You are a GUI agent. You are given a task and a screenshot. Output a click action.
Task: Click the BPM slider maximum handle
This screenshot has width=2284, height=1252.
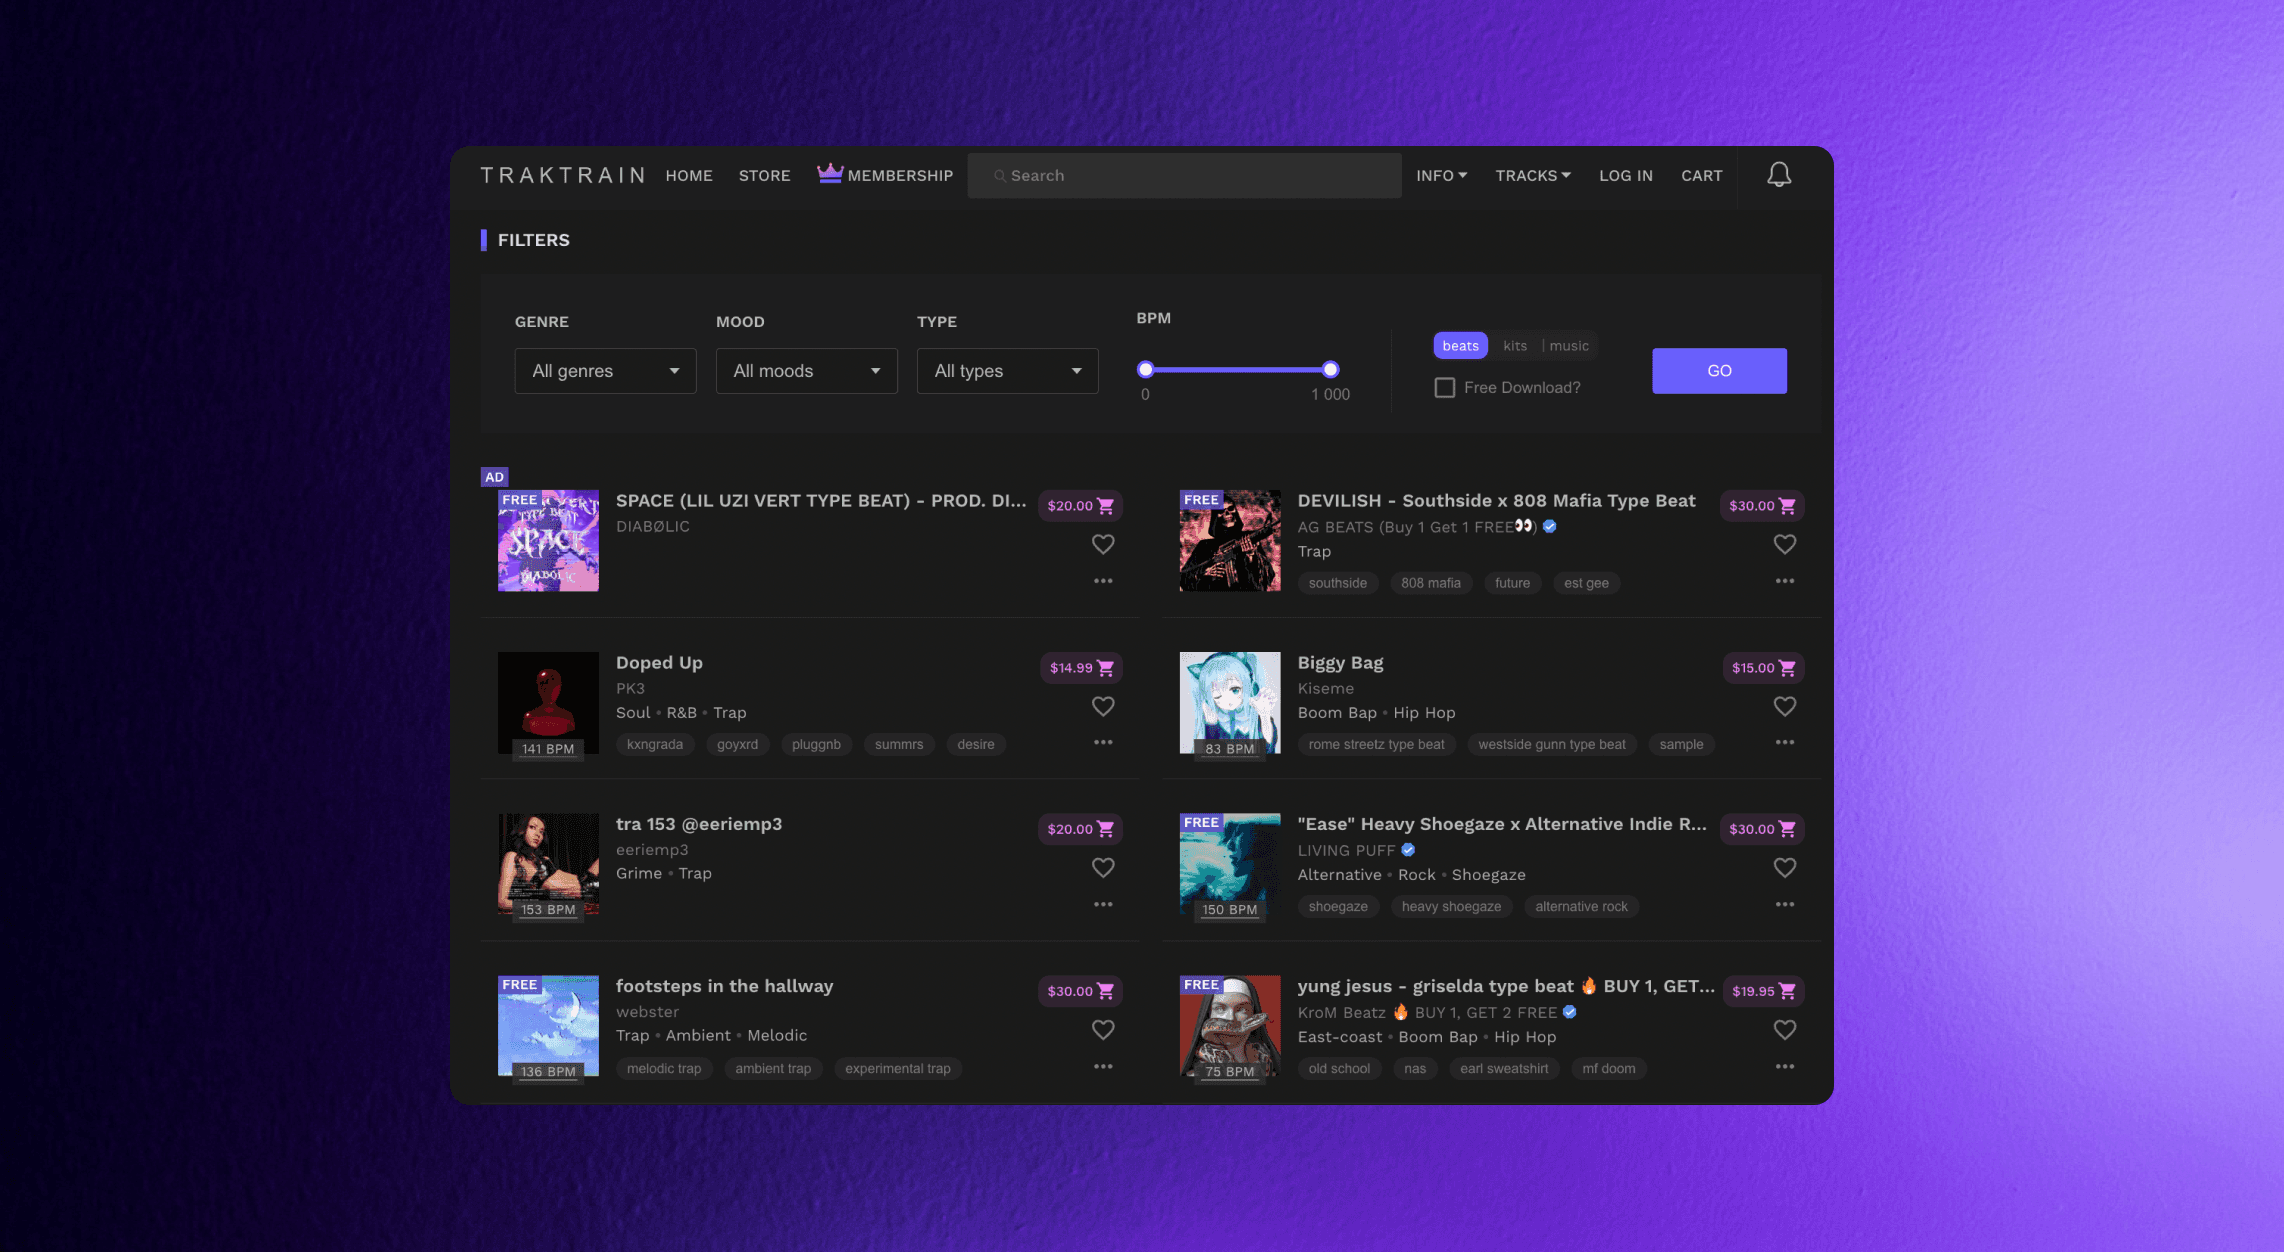tap(1330, 370)
